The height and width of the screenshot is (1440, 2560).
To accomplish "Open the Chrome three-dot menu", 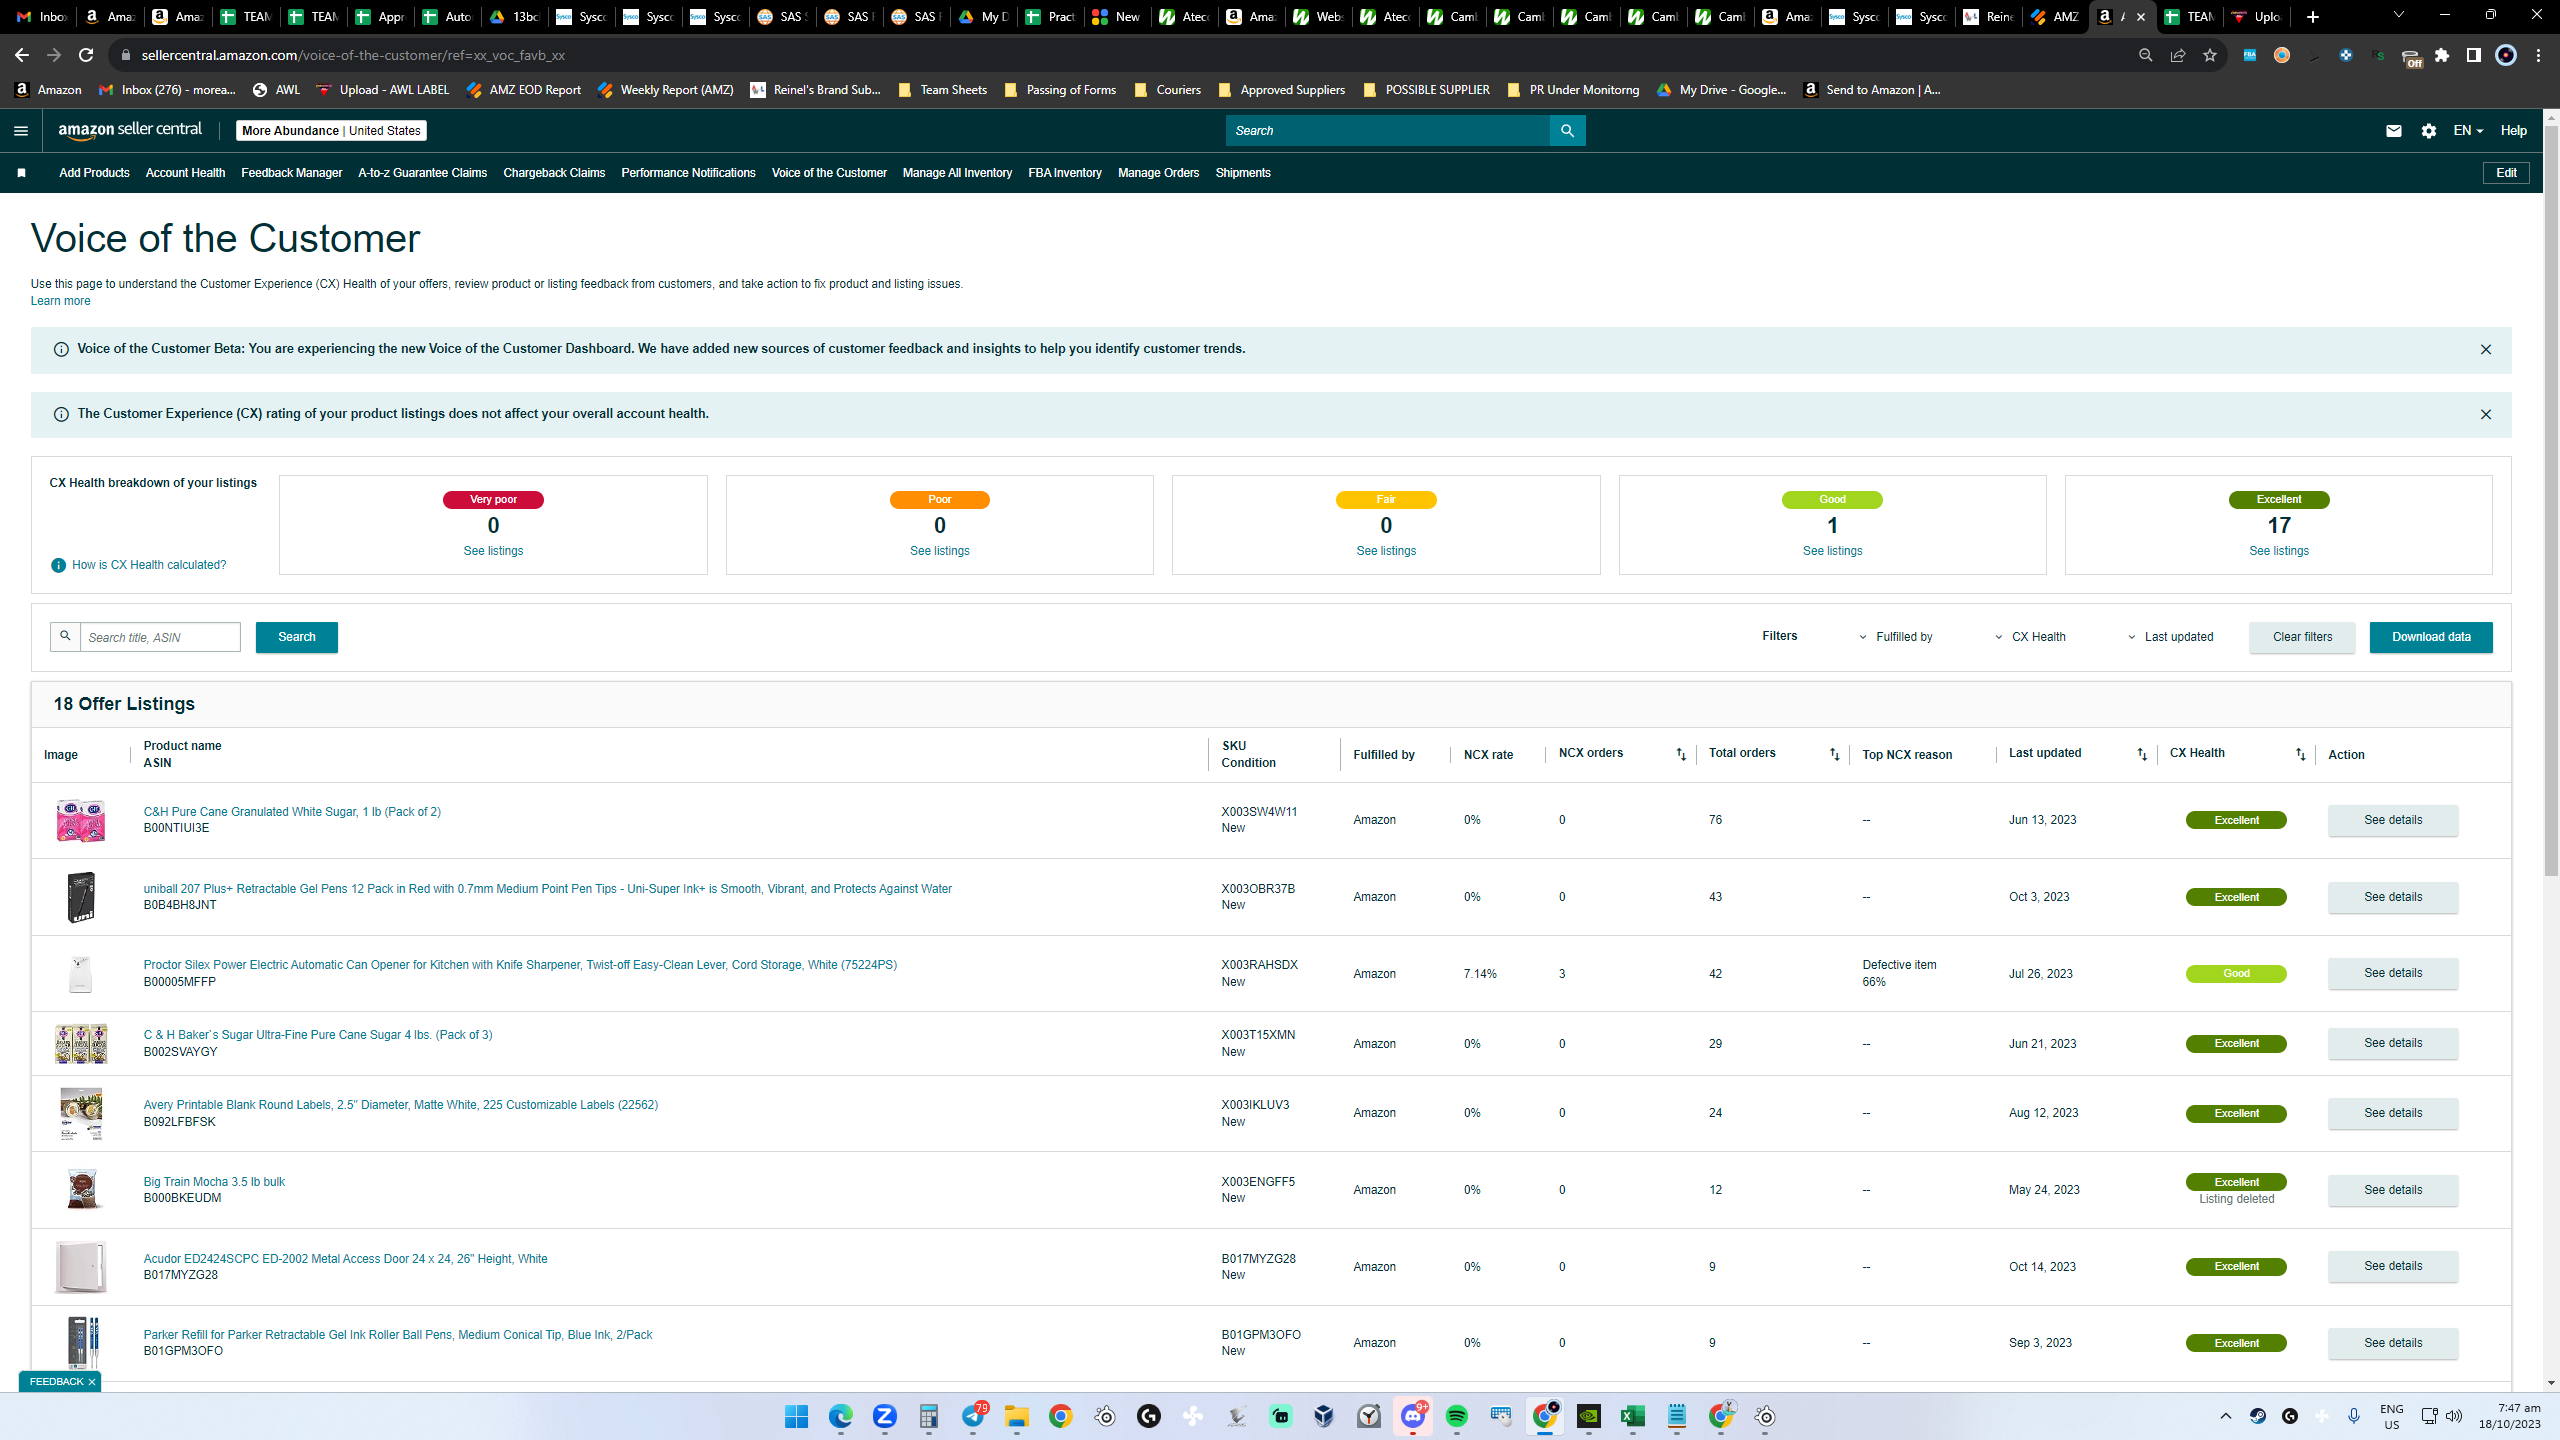I will [2538, 55].
